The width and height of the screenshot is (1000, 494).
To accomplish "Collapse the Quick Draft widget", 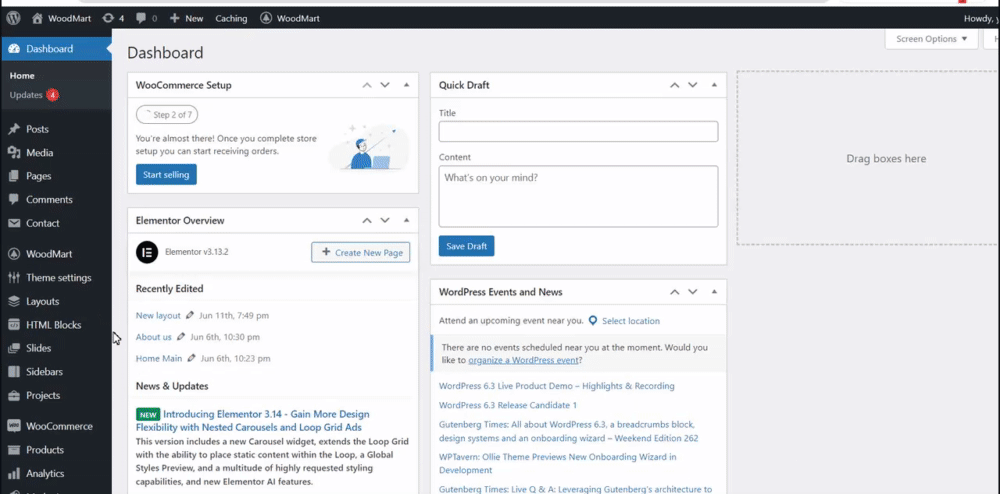I will 714,85.
